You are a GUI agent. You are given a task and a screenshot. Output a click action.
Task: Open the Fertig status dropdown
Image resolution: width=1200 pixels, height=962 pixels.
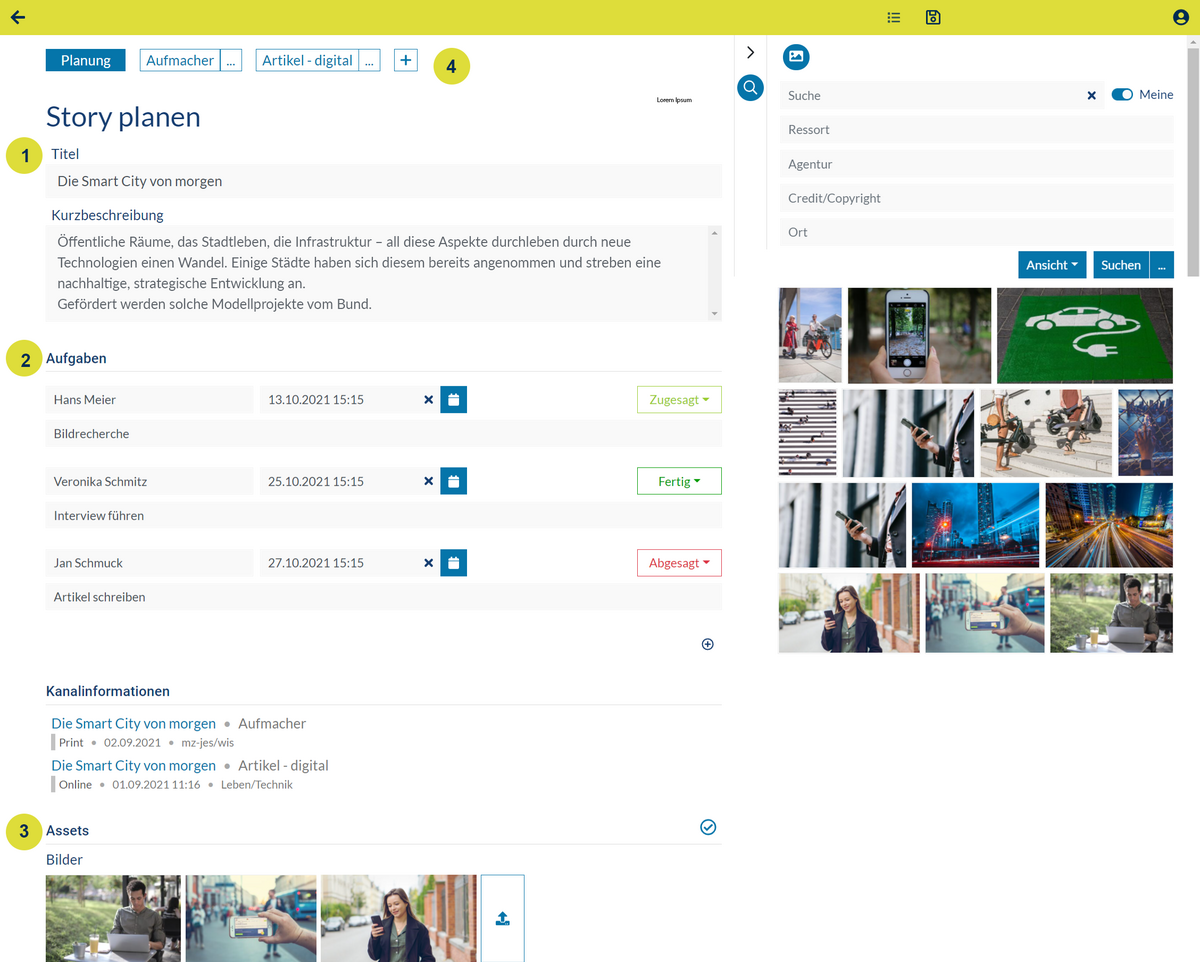pyautogui.click(x=679, y=481)
